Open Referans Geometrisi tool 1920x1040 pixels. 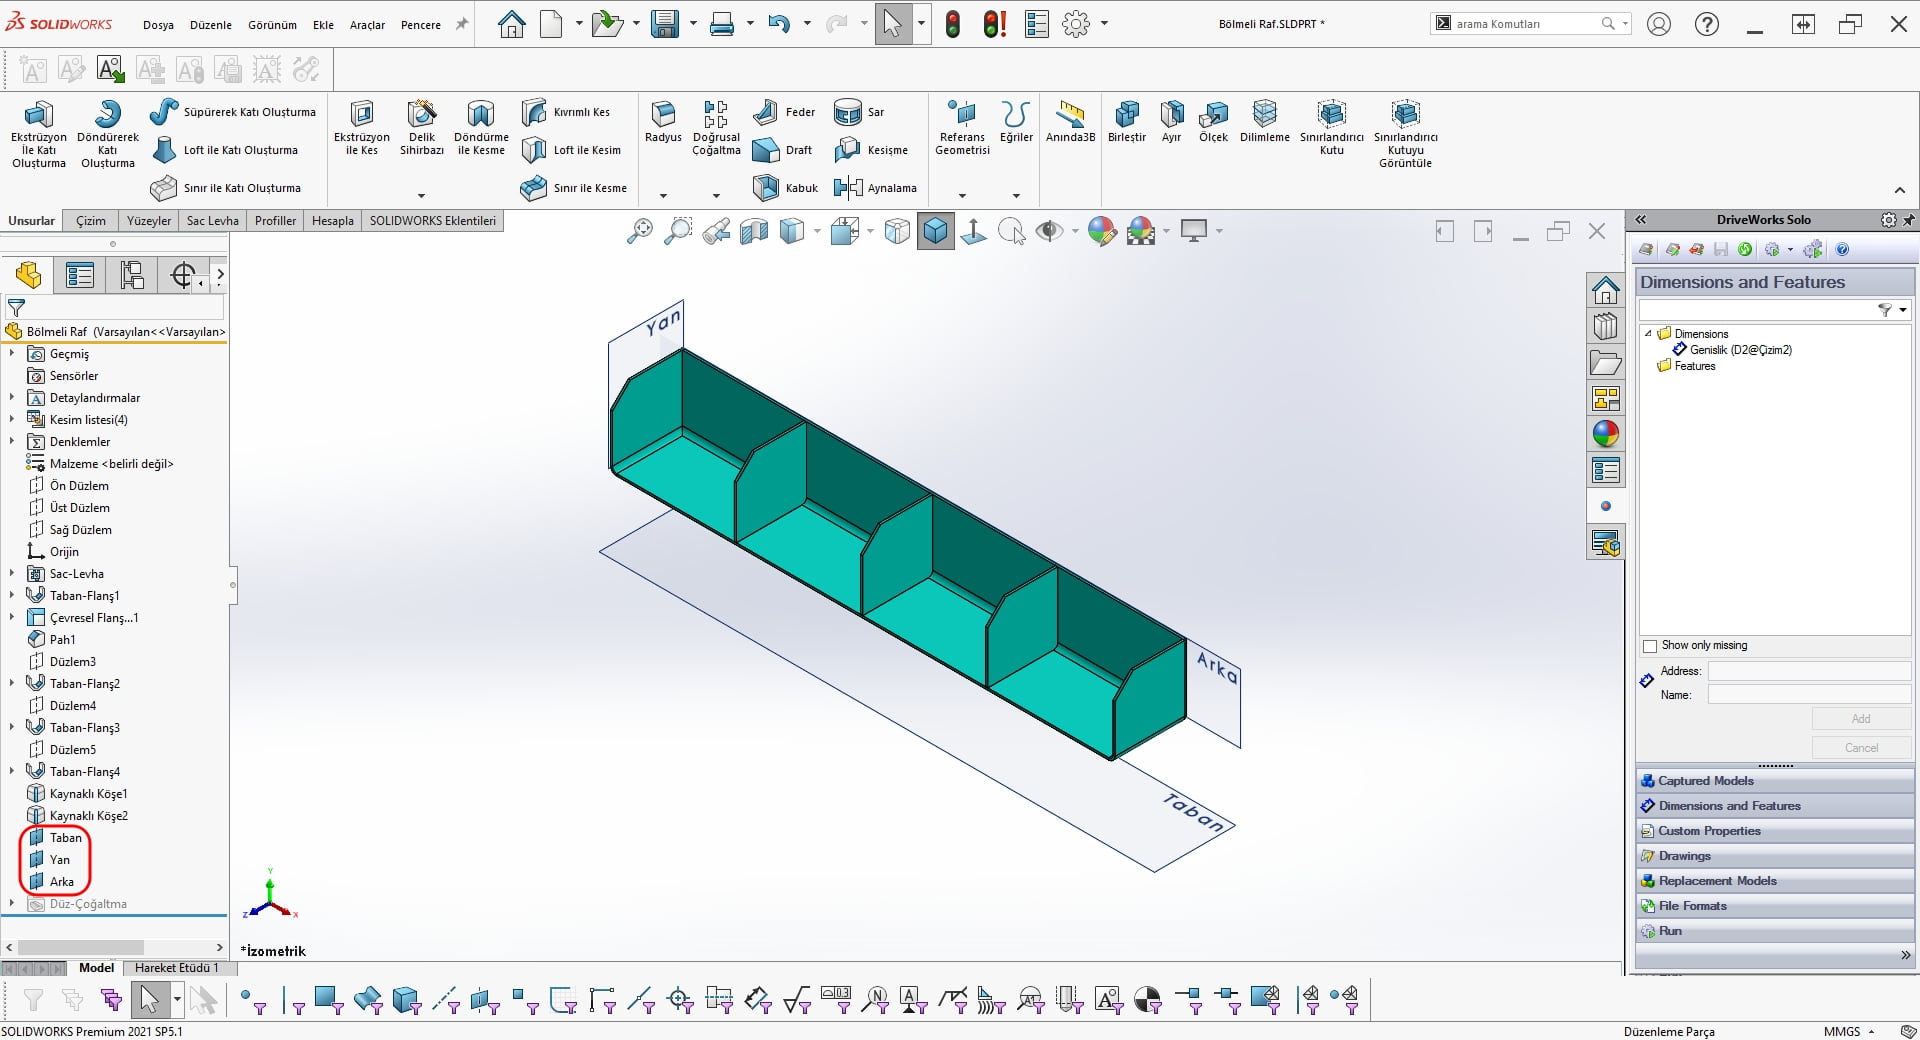(x=962, y=128)
